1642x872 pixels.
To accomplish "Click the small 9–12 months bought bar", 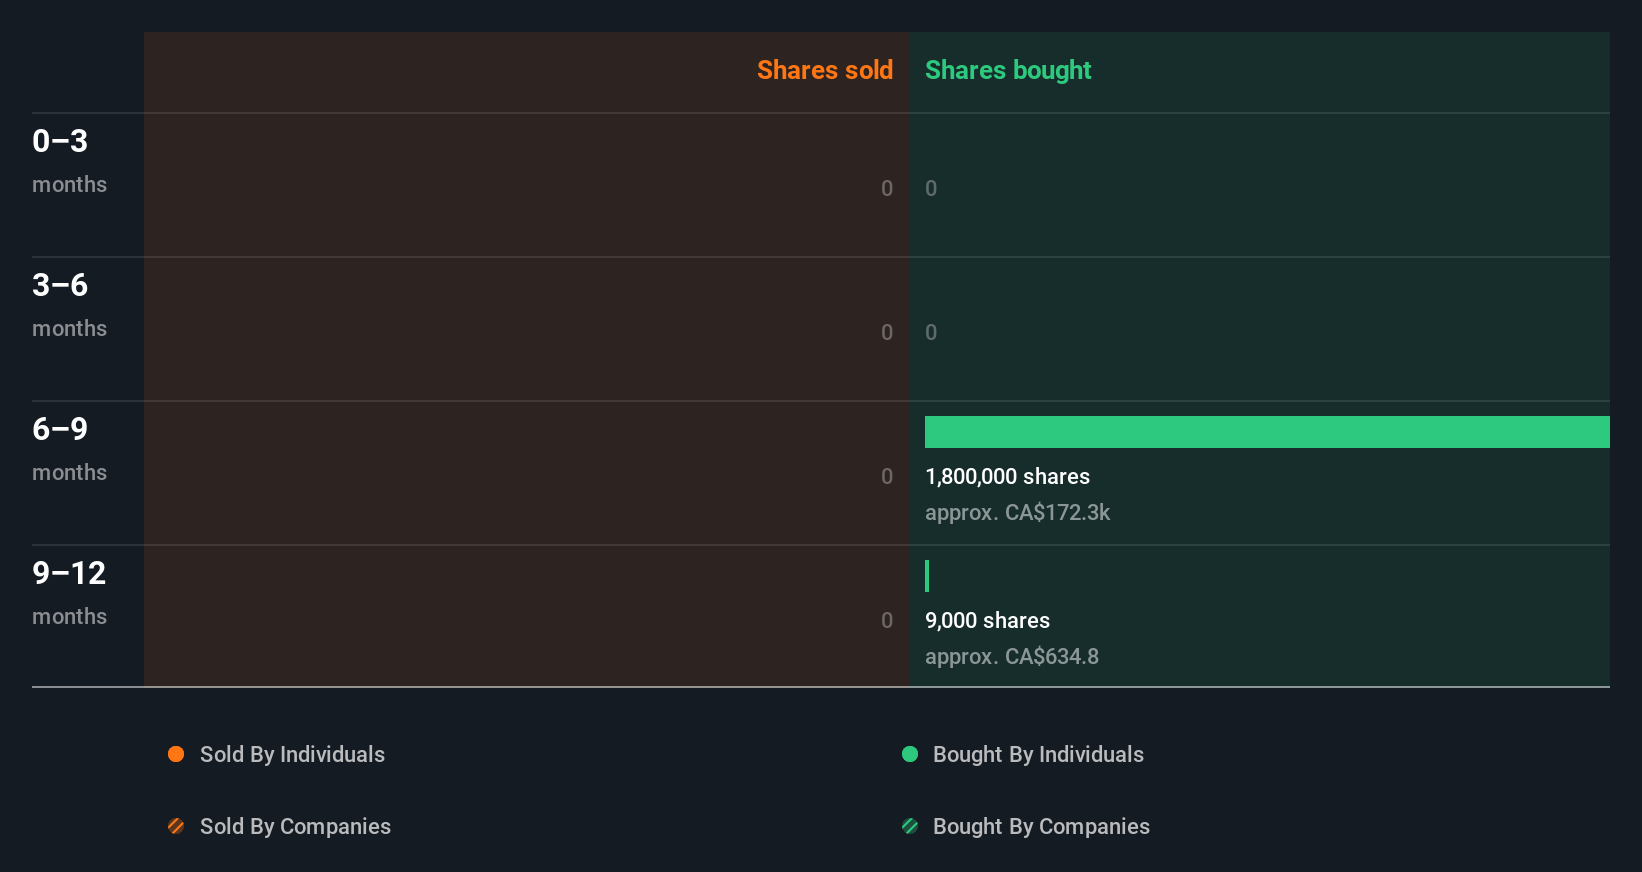I will (x=927, y=576).
